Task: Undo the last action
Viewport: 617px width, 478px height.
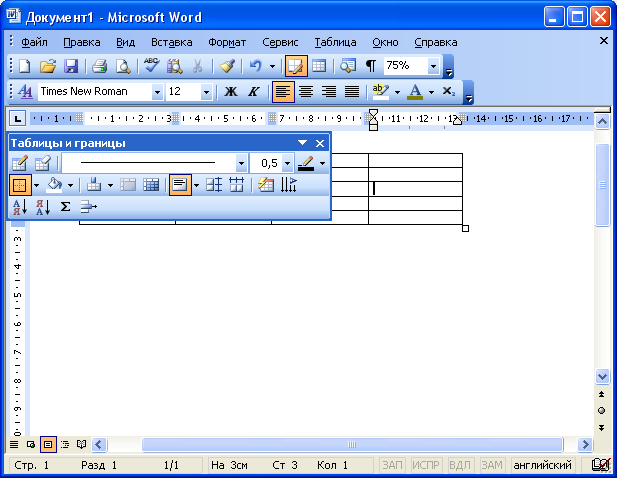Action: (x=256, y=66)
